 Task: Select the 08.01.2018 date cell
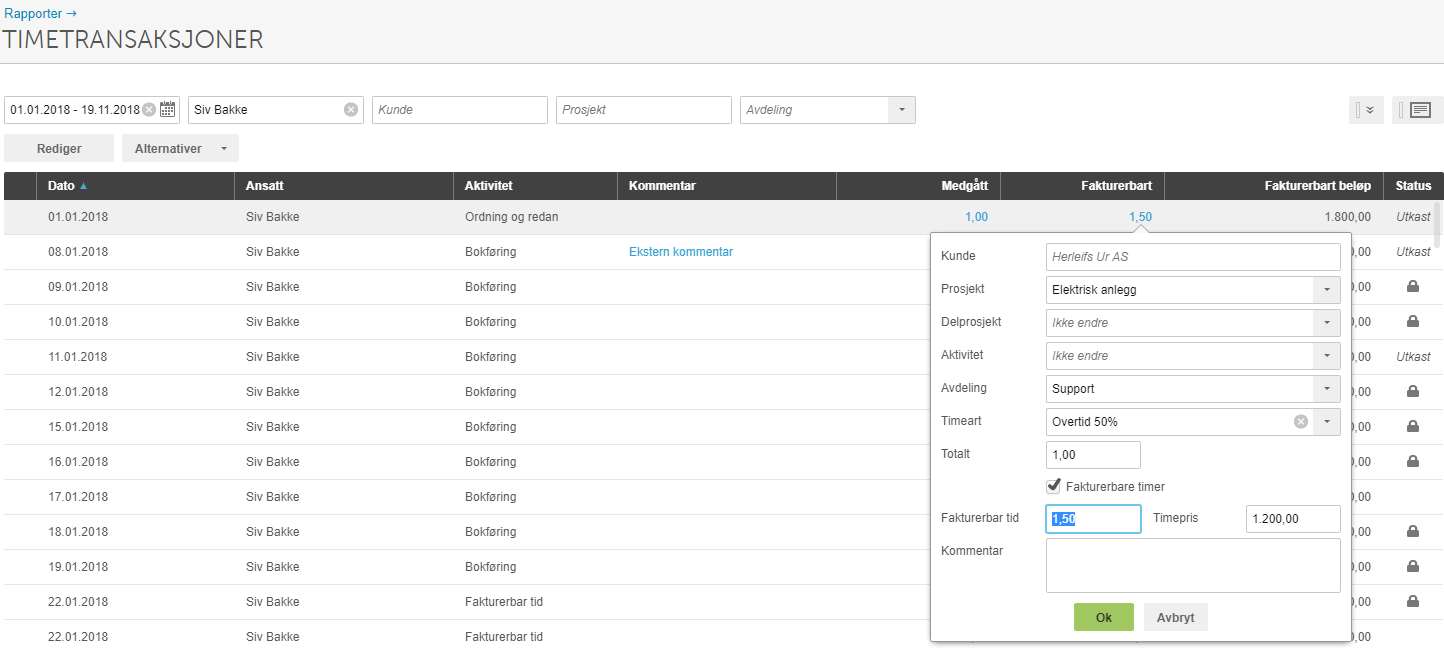click(x=78, y=252)
